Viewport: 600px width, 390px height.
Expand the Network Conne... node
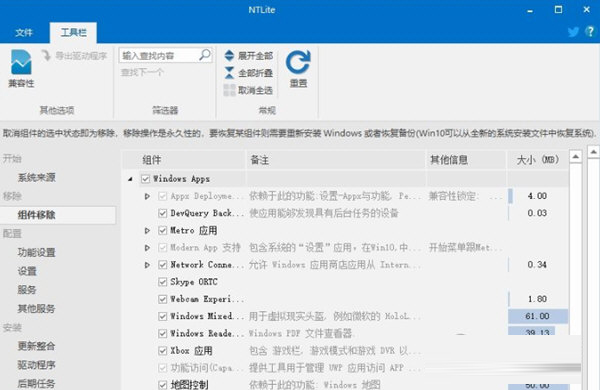[x=147, y=264]
